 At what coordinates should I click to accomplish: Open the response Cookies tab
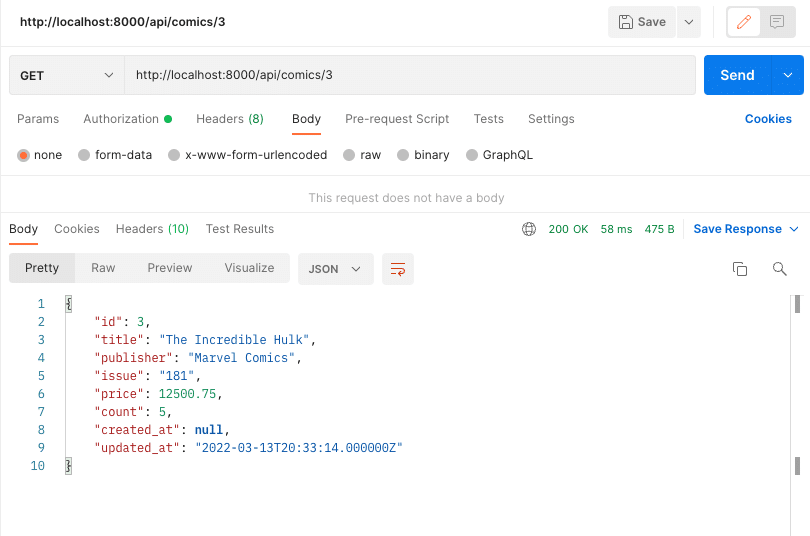click(76, 229)
